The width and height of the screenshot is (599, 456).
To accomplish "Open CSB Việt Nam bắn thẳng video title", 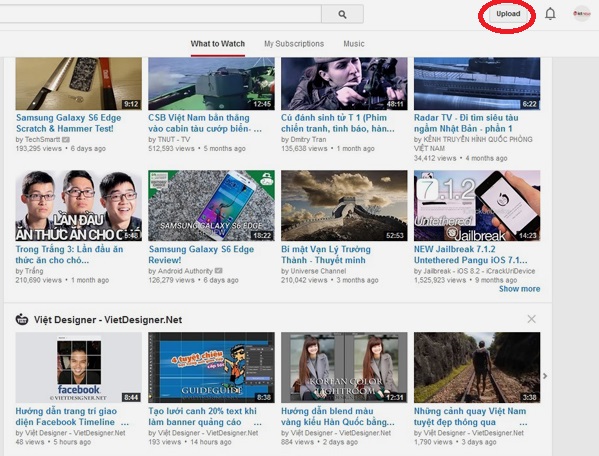I will pos(205,123).
